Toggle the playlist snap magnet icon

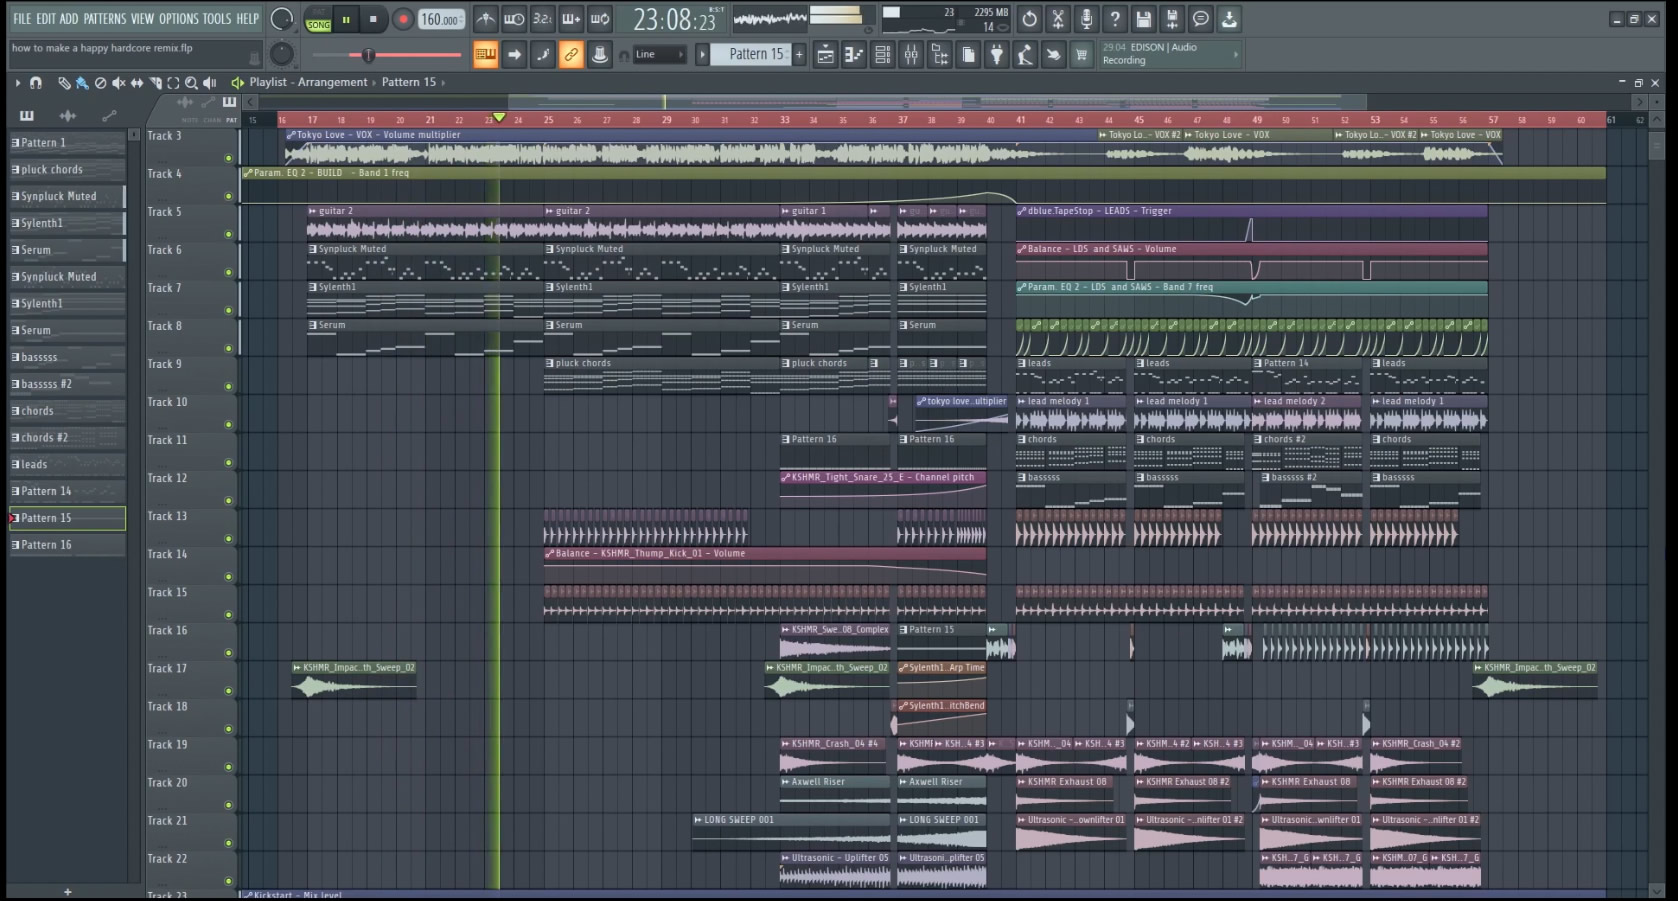click(x=36, y=83)
